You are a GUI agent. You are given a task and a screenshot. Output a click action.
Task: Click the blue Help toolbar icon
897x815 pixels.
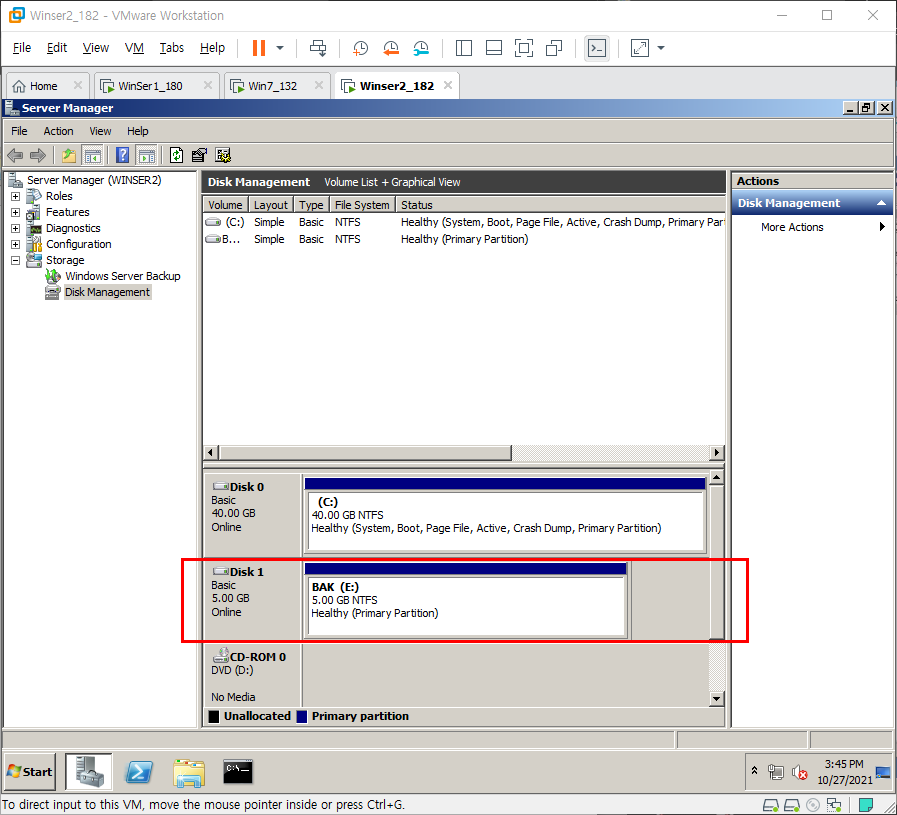[x=122, y=155]
